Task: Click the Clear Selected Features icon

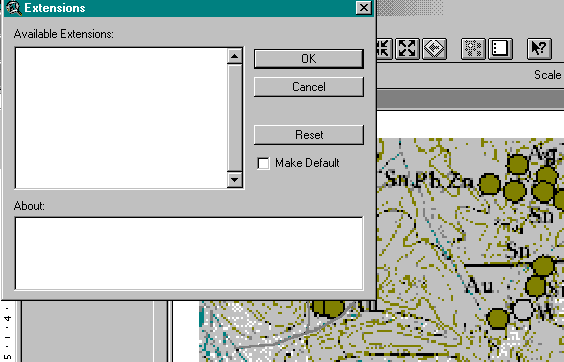Action: click(500, 48)
